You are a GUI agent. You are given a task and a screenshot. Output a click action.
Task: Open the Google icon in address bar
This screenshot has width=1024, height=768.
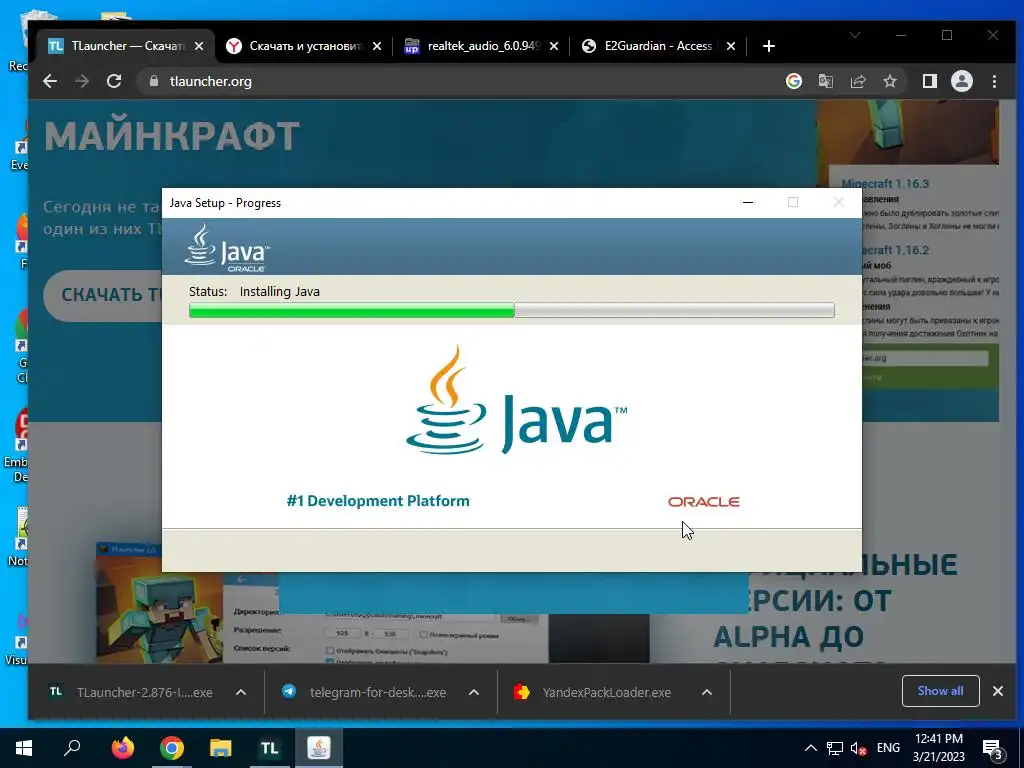tap(793, 81)
